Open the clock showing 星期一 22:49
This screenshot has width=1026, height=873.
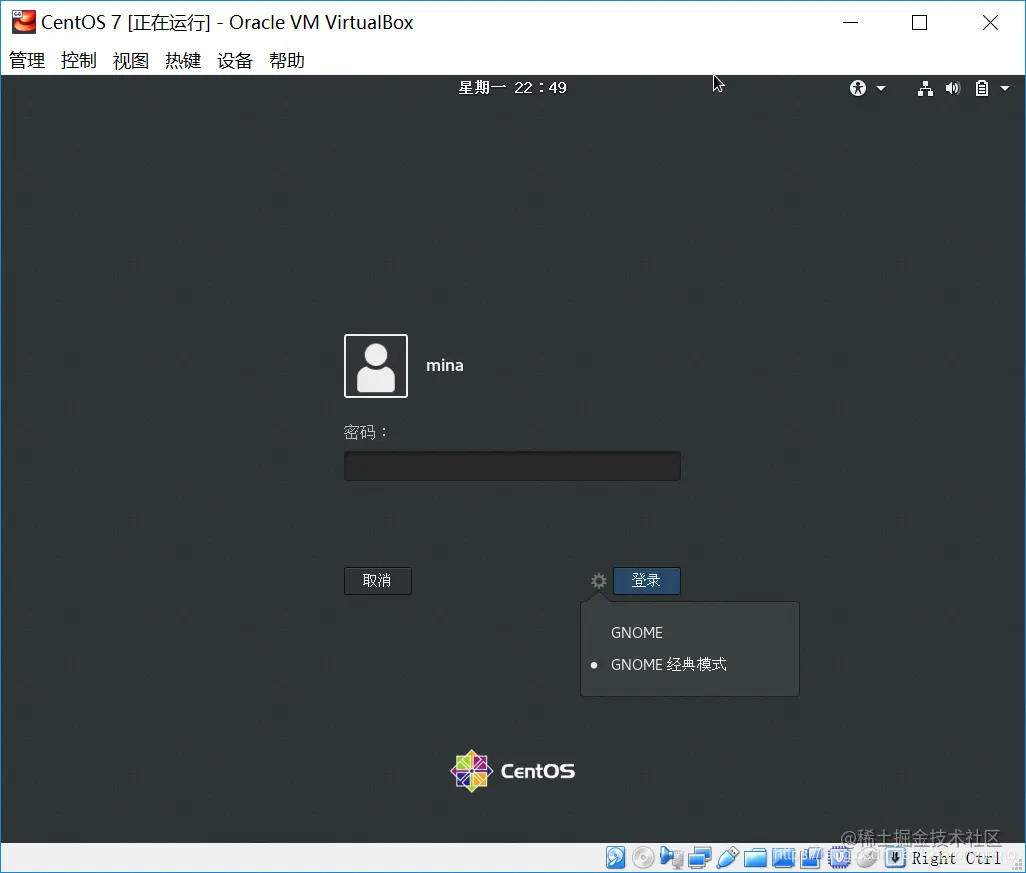tap(512, 88)
